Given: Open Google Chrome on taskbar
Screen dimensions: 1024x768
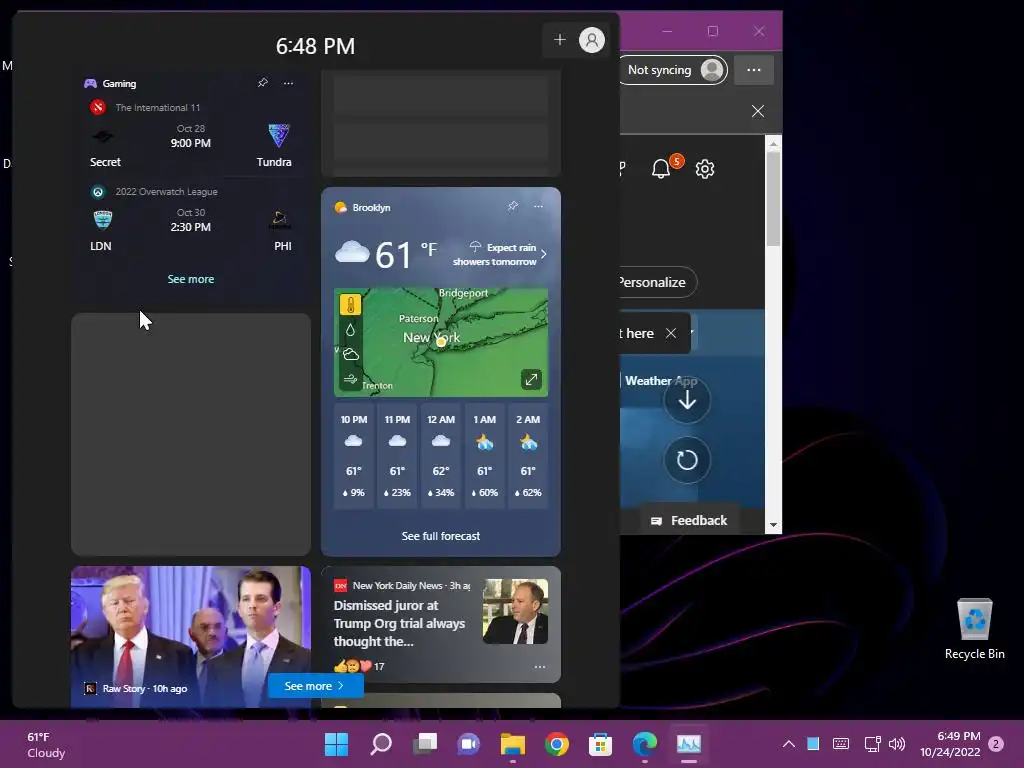Looking at the screenshot, I should (x=556, y=744).
